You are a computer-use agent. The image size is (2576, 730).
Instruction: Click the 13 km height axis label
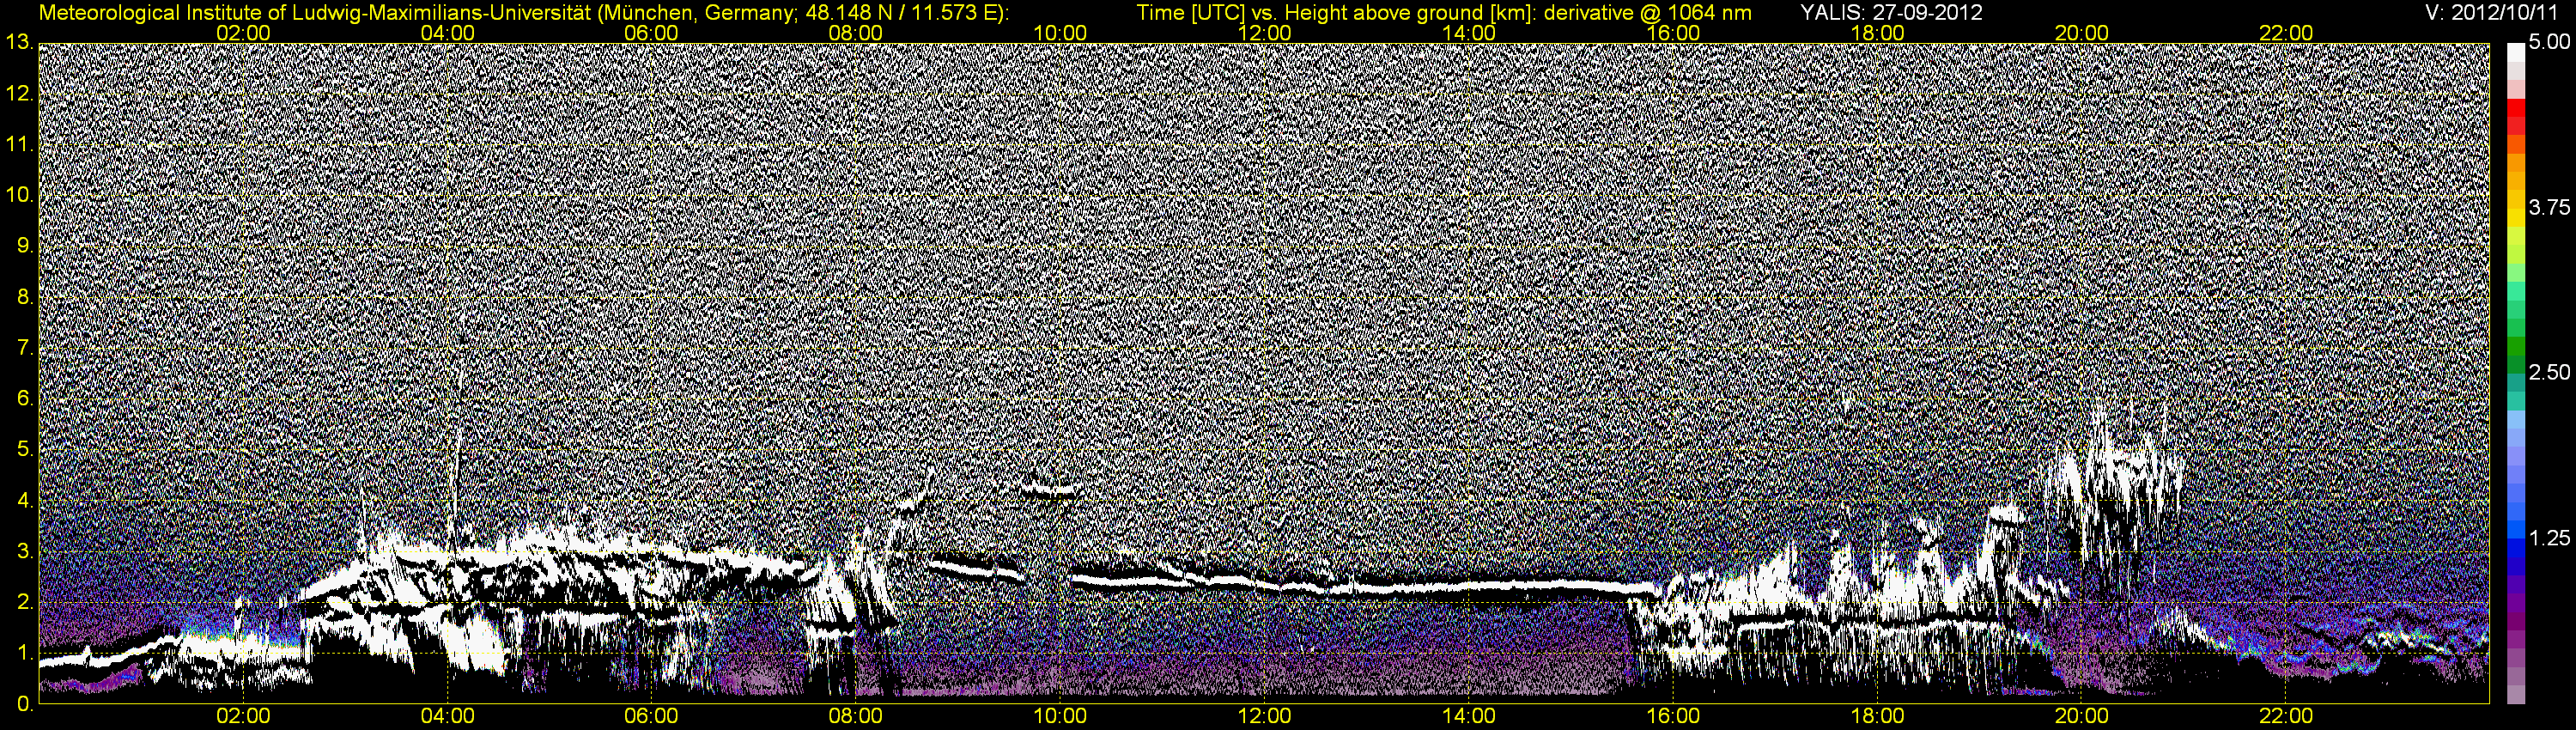pos(19,43)
